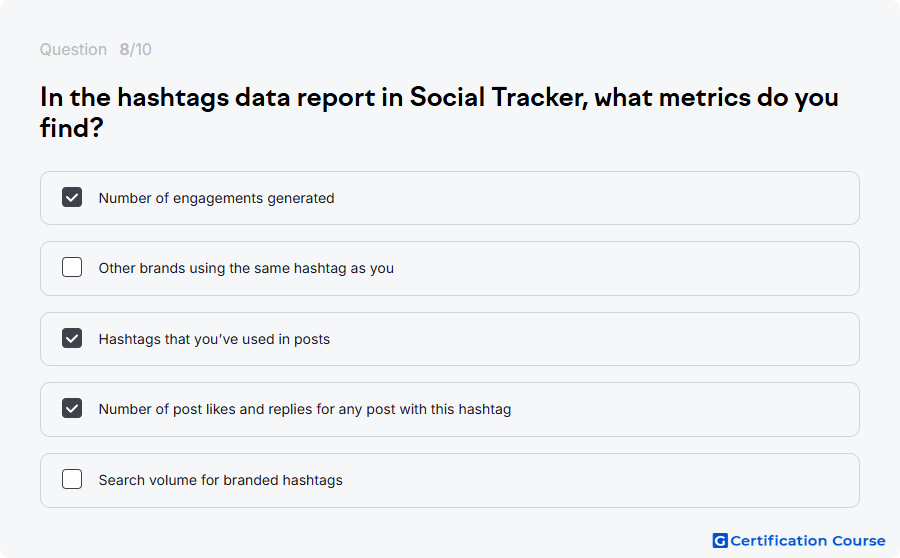Click blank space in the post likes answer card
This screenshot has height=558, width=900.
pyautogui.click(x=683, y=409)
